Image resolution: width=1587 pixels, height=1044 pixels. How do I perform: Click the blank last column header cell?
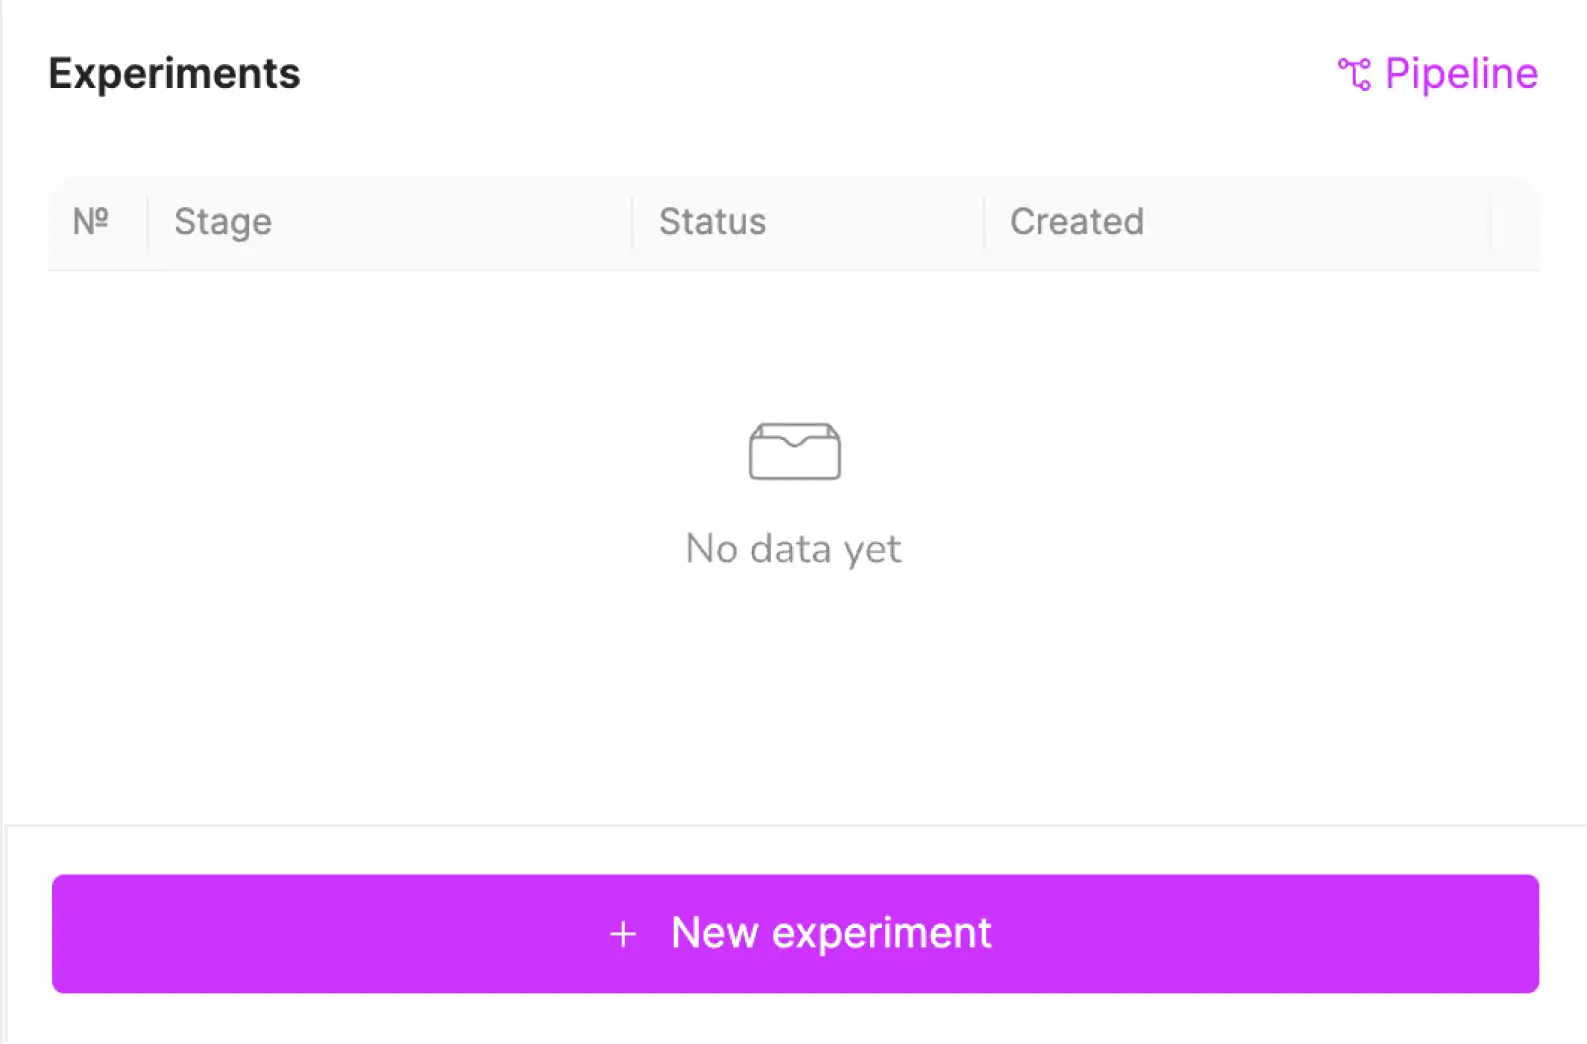tap(1515, 222)
